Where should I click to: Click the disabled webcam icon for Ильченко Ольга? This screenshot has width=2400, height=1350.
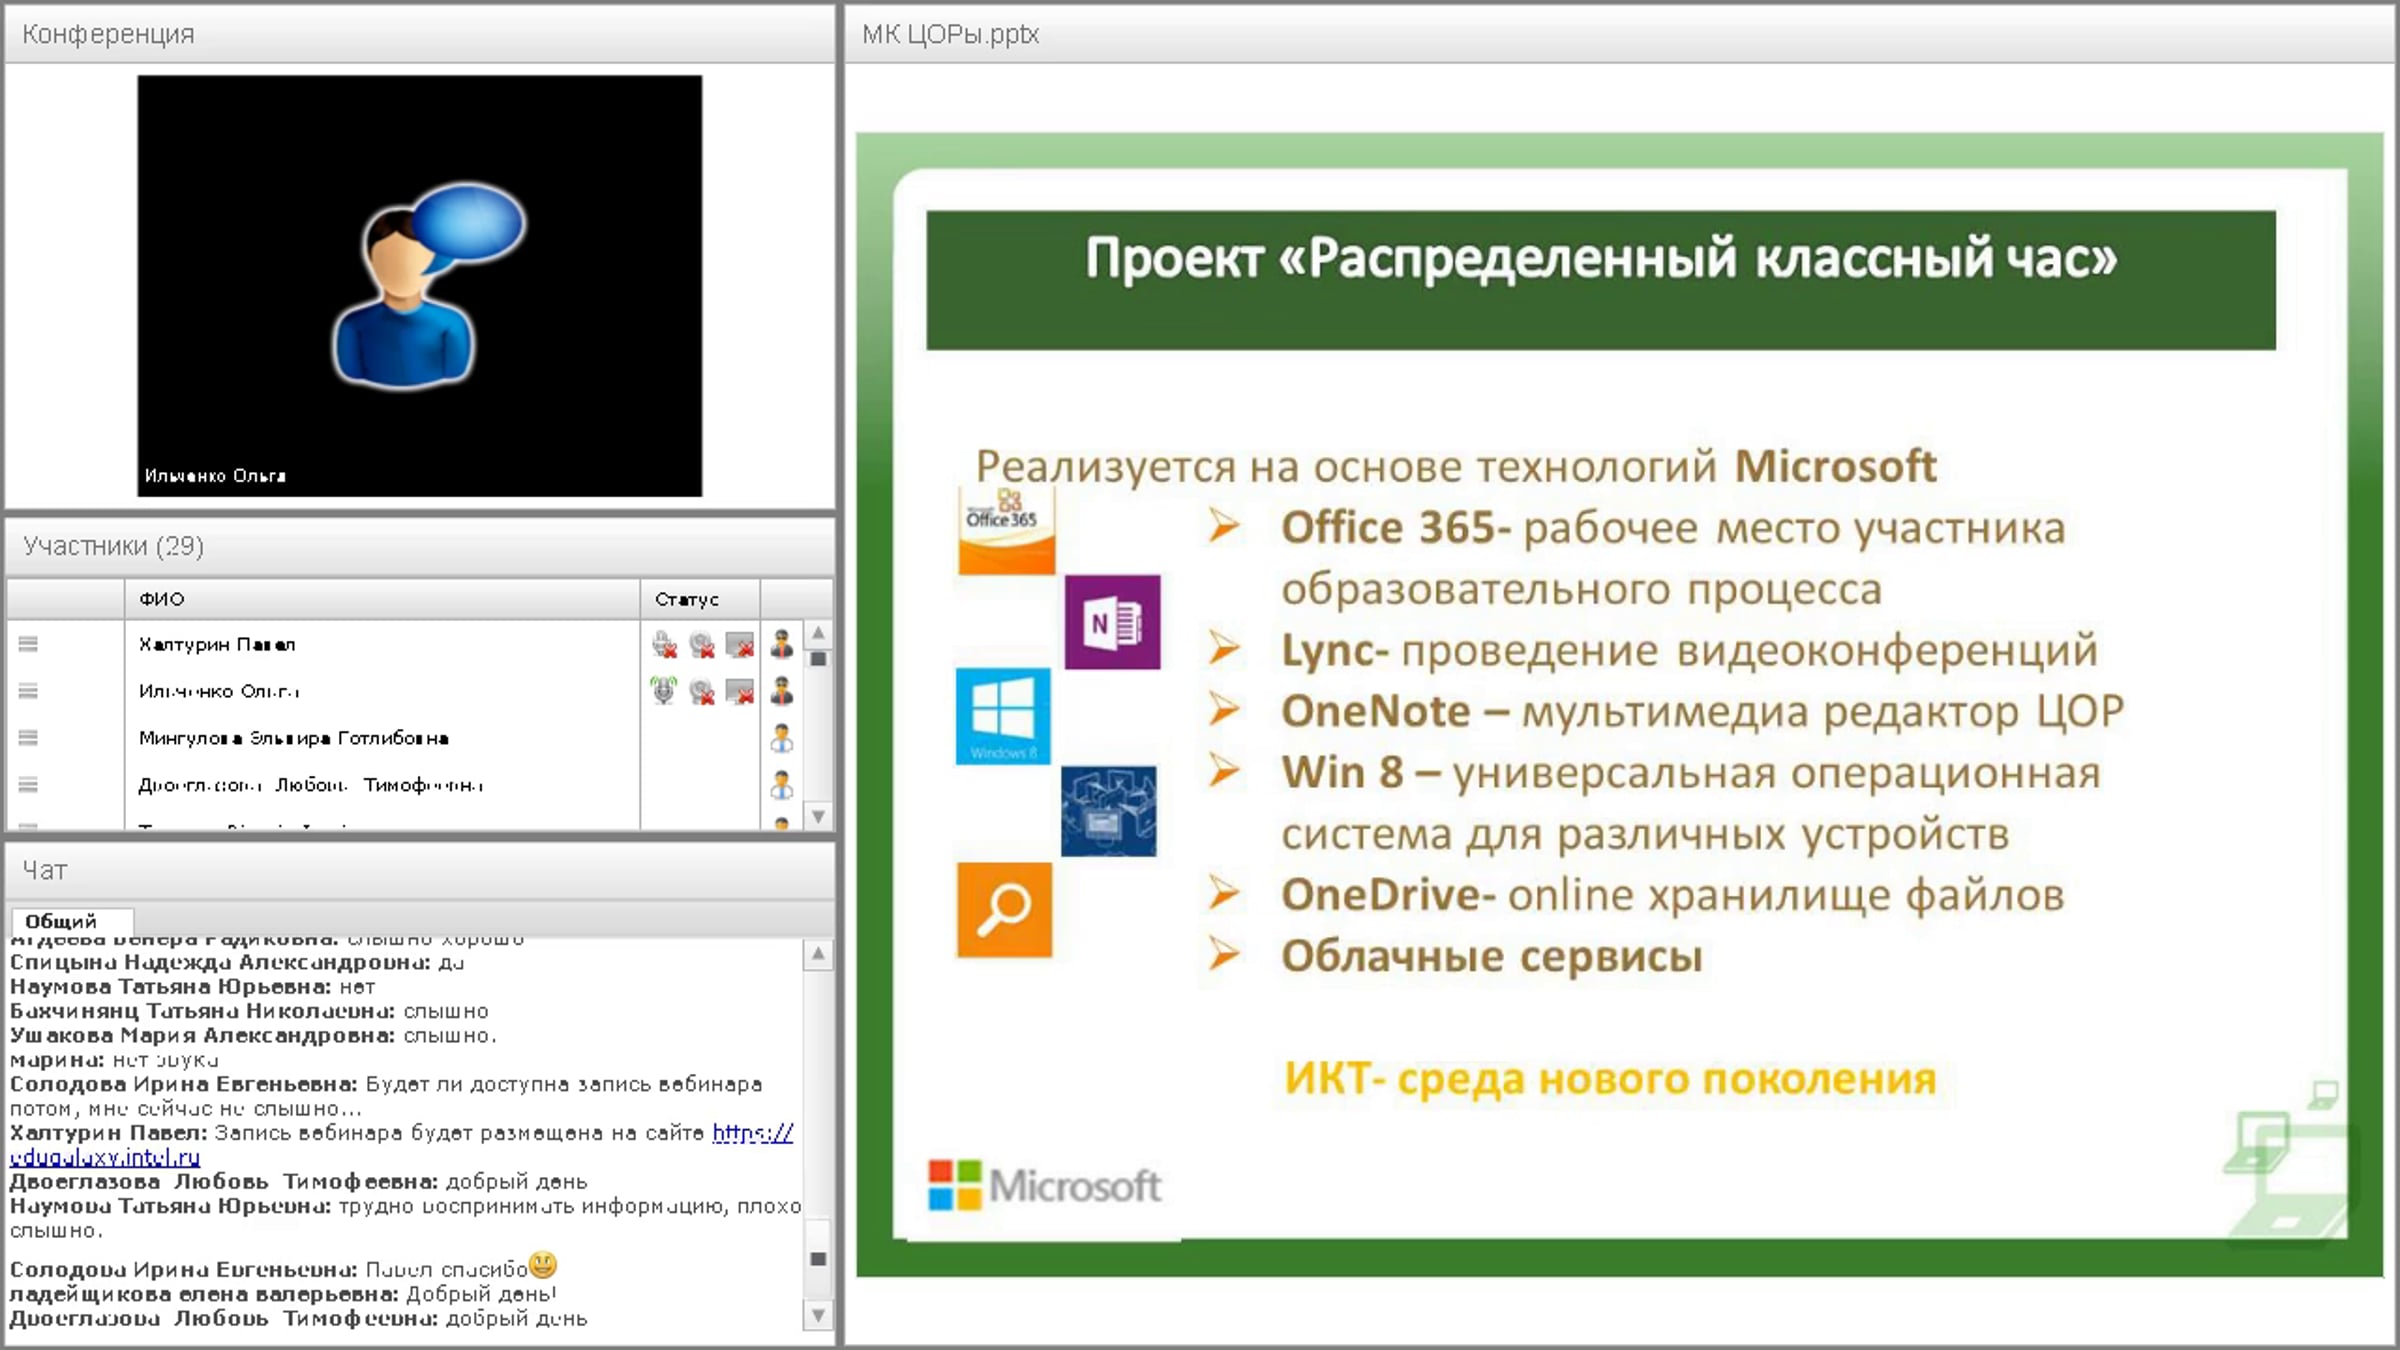pos(702,691)
